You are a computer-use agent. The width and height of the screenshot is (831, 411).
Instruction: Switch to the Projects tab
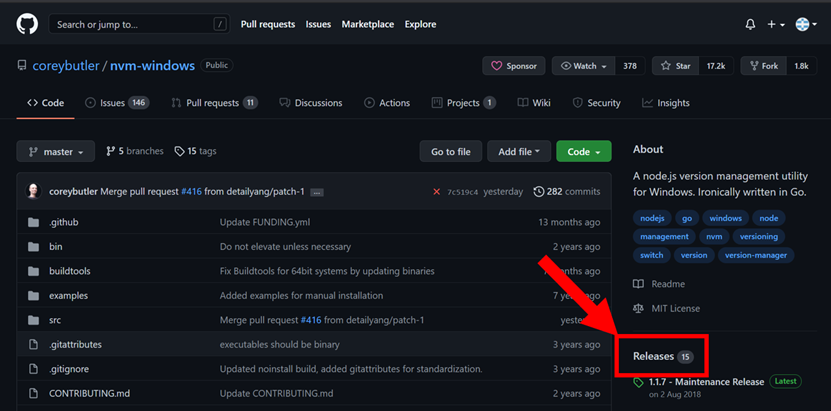point(464,103)
